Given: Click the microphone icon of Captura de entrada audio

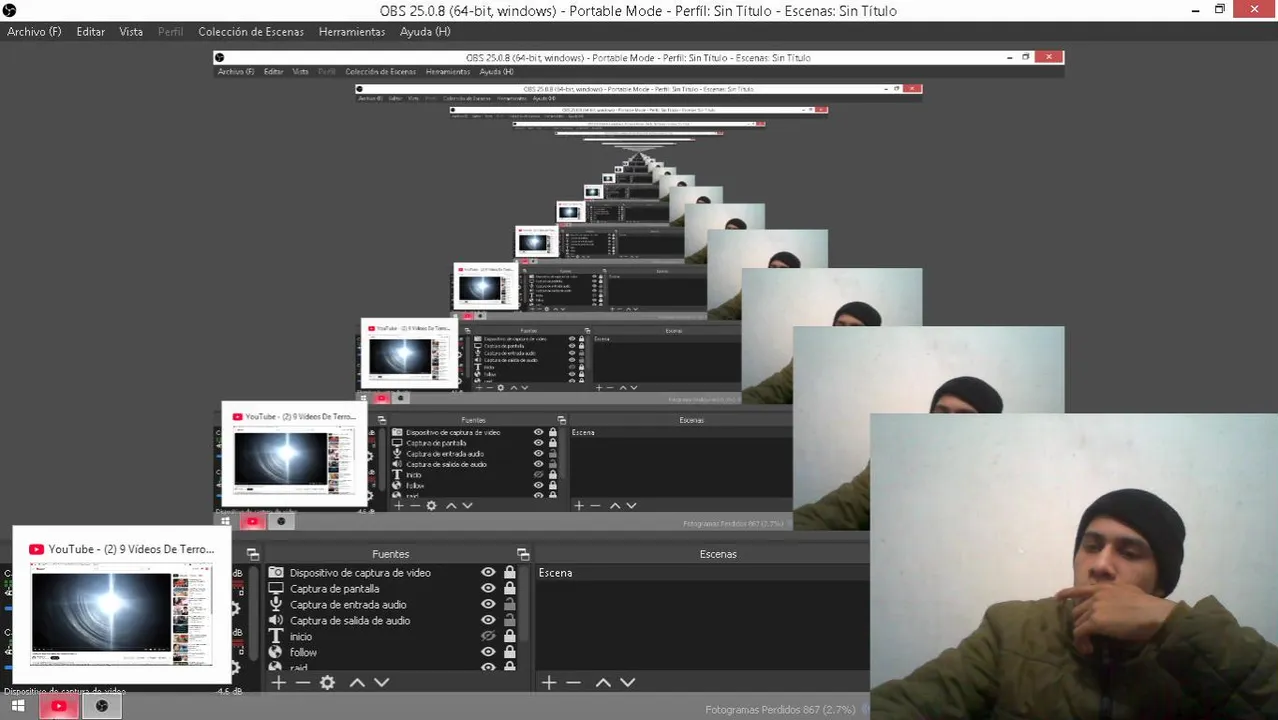Looking at the screenshot, I should click(x=276, y=605).
